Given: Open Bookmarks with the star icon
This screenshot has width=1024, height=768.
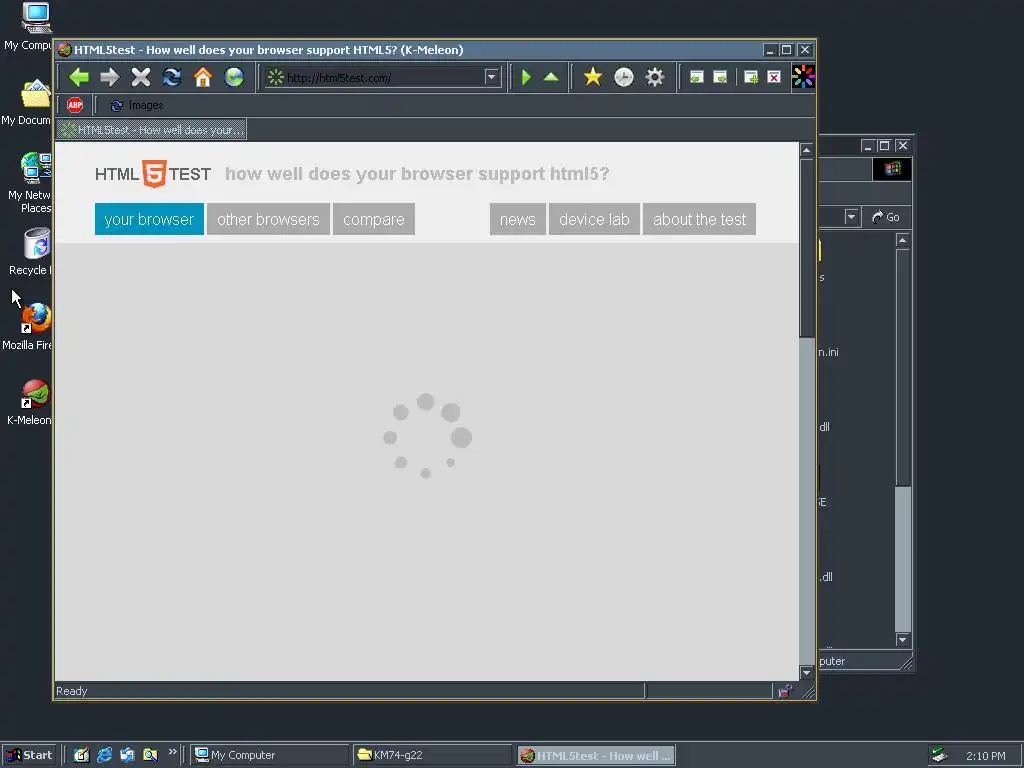Looking at the screenshot, I should (x=593, y=77).
